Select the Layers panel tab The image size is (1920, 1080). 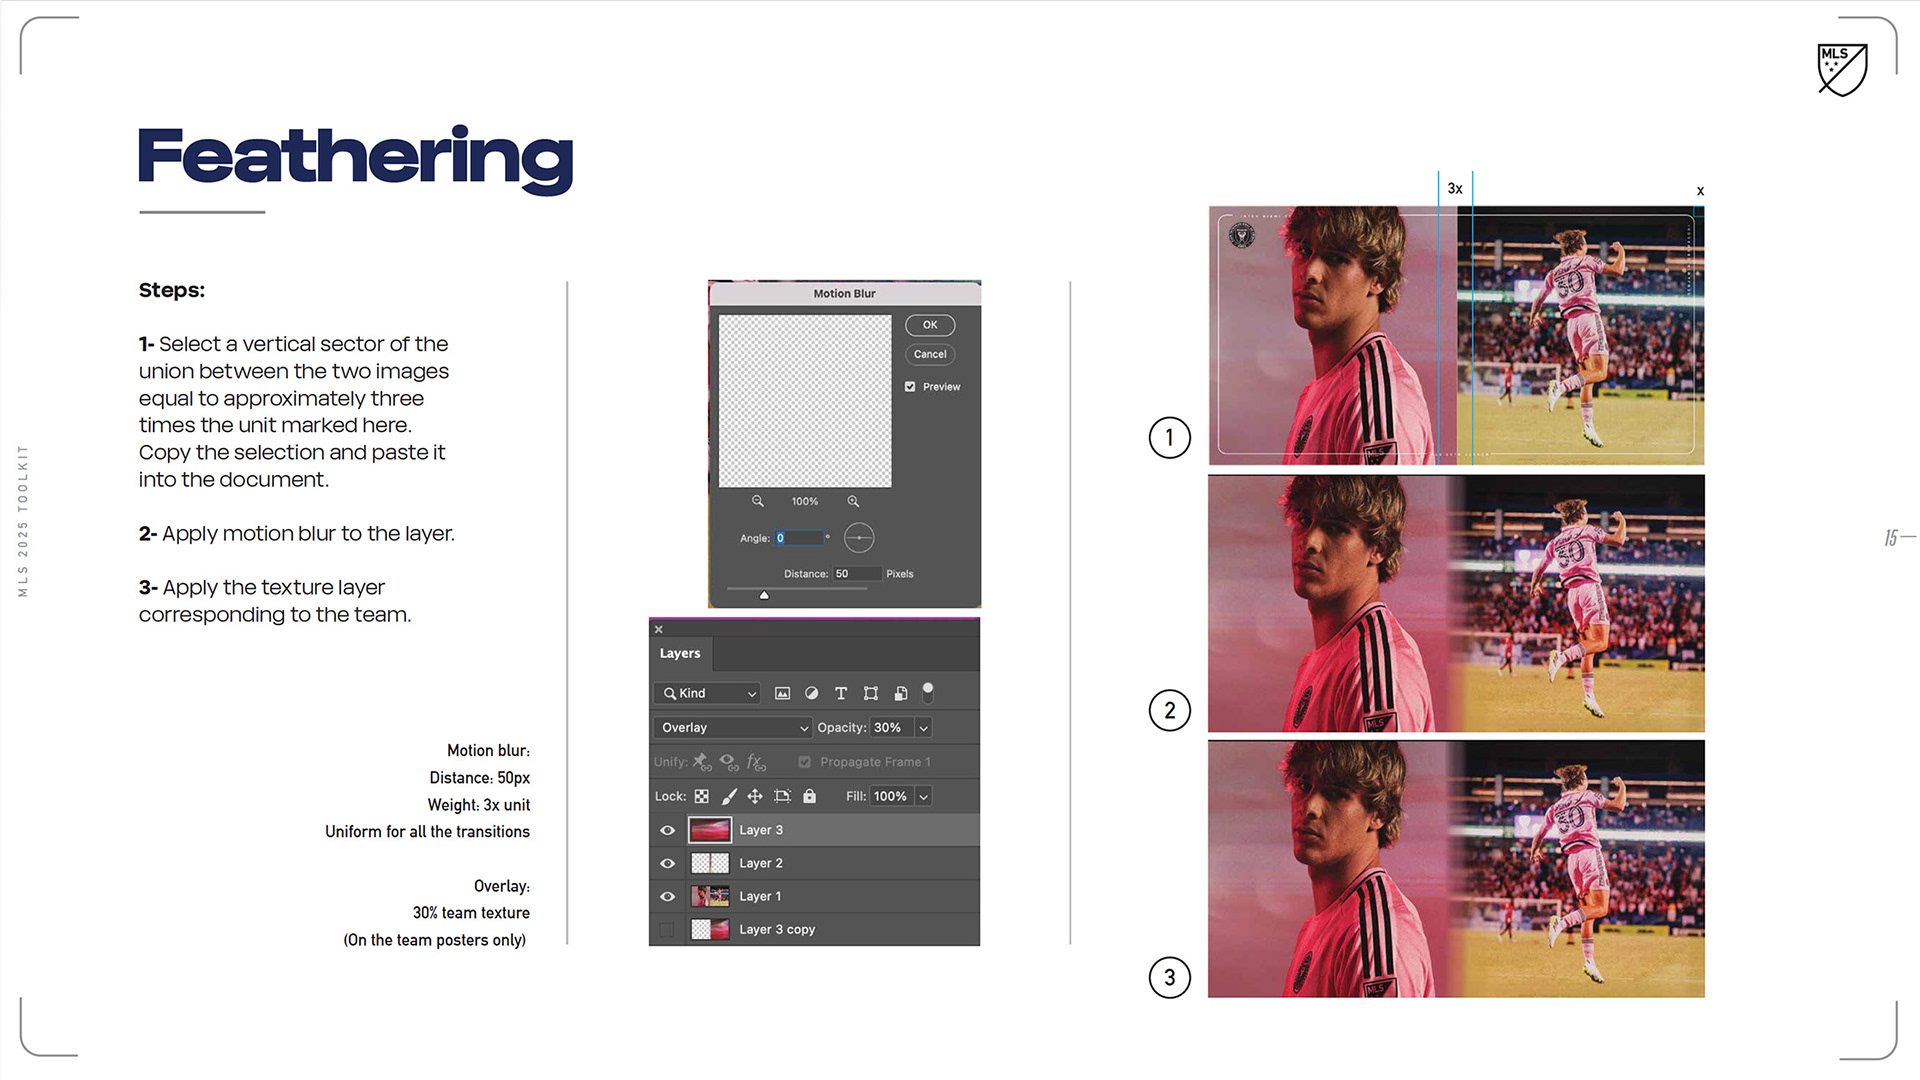tap(680, 653)
